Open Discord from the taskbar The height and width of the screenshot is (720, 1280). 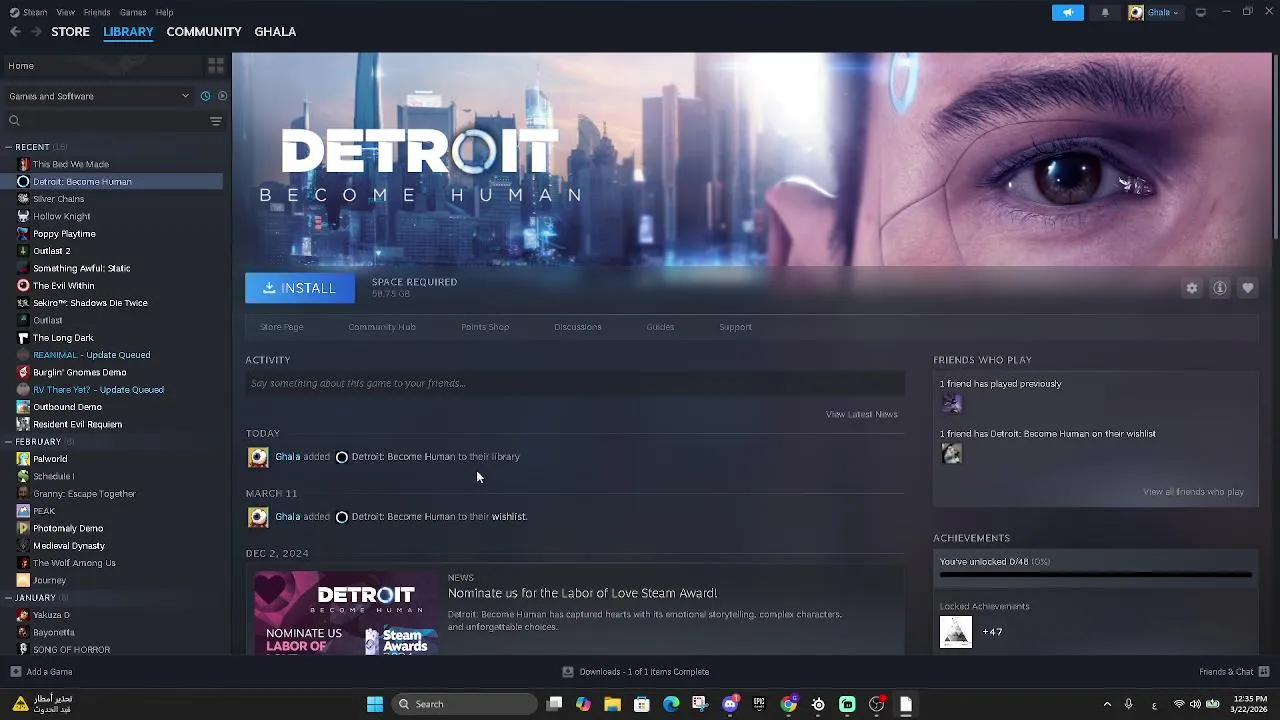pos(731,704)
